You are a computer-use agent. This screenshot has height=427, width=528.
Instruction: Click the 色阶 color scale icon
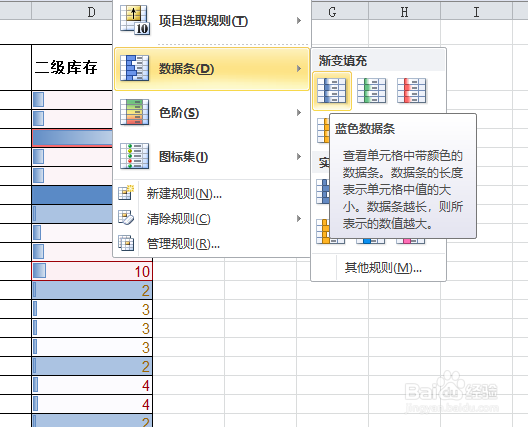click(x=135, y=112)
